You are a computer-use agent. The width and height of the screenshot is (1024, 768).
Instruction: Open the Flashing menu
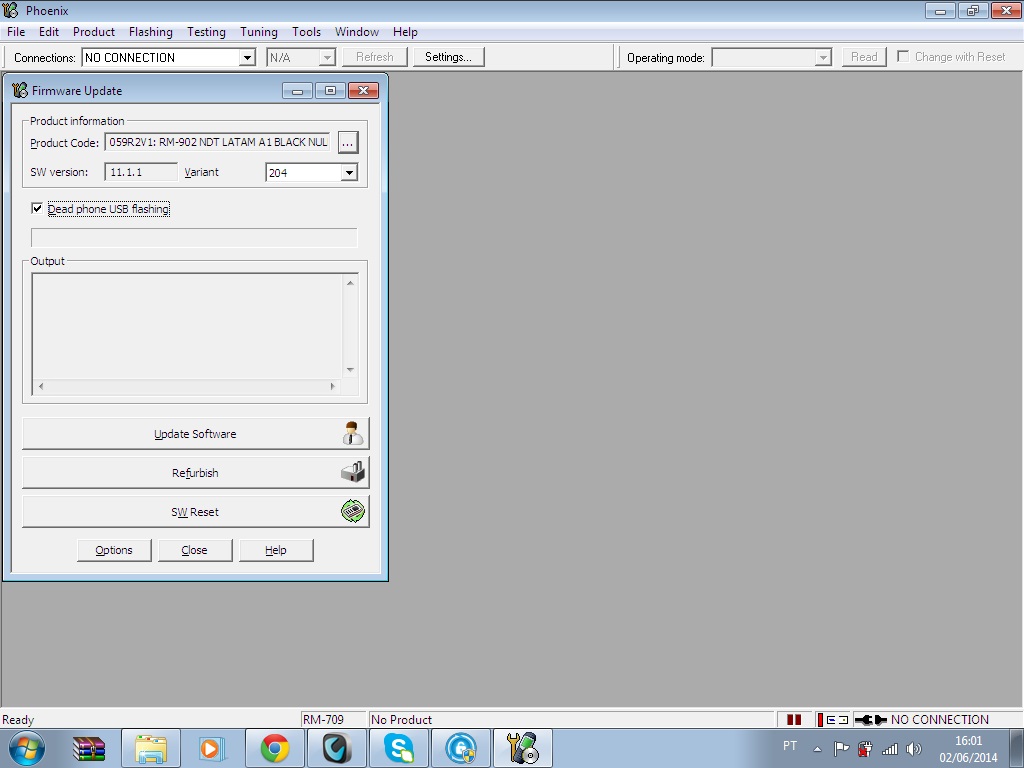(x=151, y=32)
